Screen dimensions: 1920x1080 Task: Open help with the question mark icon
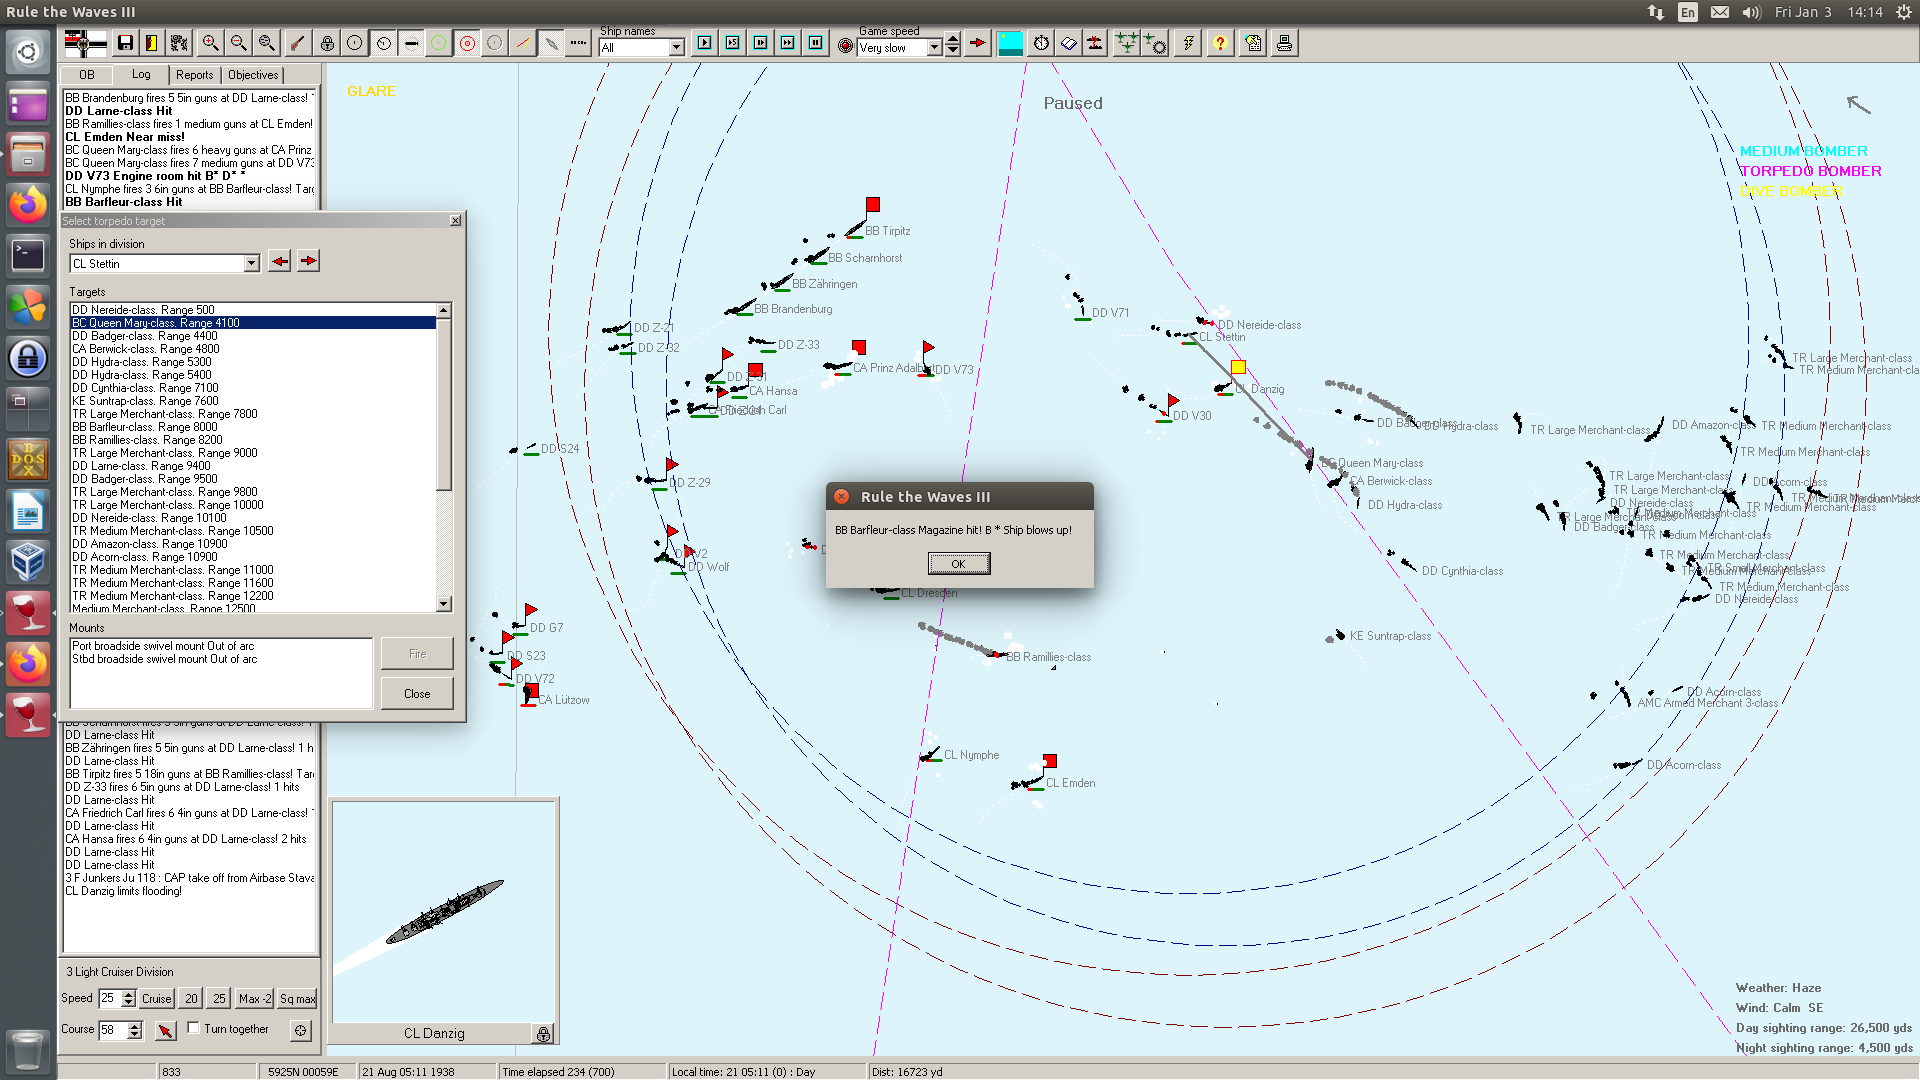tap(1220, 43)
